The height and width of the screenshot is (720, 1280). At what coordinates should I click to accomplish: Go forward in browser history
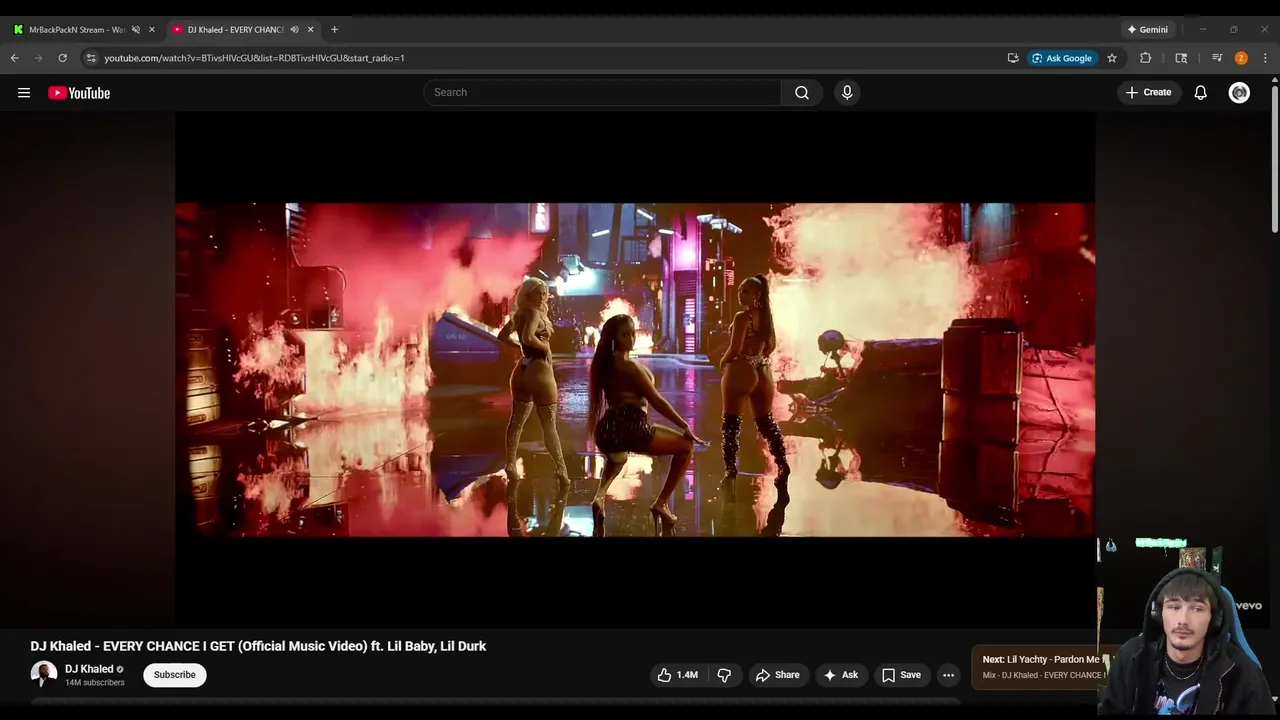(39, 58)
